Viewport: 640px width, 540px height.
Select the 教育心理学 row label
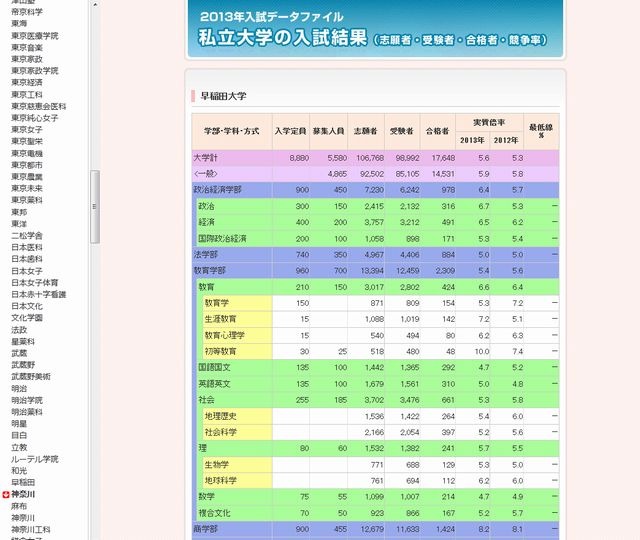coord(224,336)
